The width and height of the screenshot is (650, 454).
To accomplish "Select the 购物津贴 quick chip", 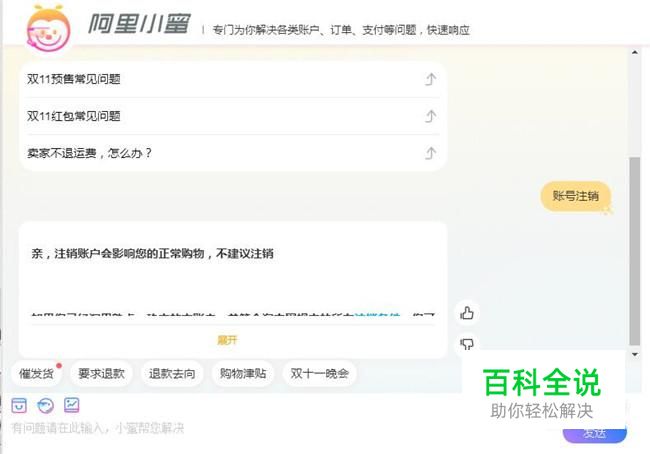I will [x=243, y=374].
